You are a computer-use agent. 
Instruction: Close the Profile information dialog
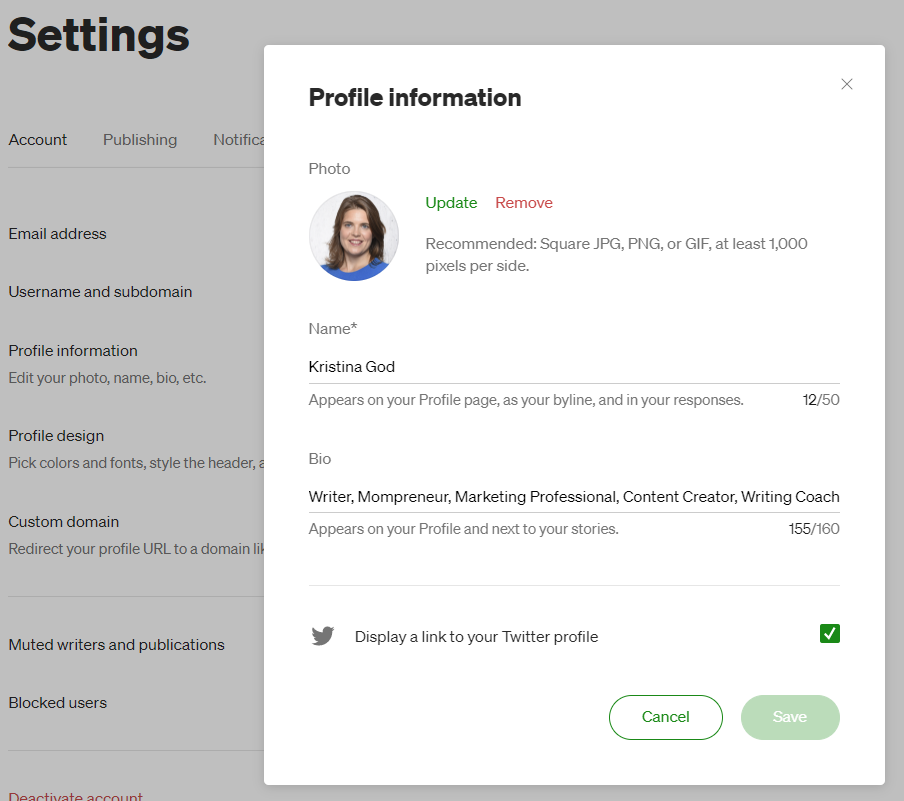pyautogui.click(x=846, y=84)
